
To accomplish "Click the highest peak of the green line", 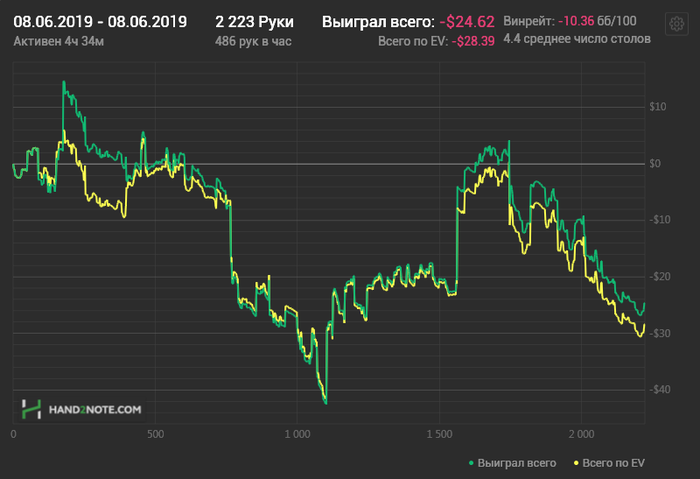I will pyautogui.click(x=63, y=82).
